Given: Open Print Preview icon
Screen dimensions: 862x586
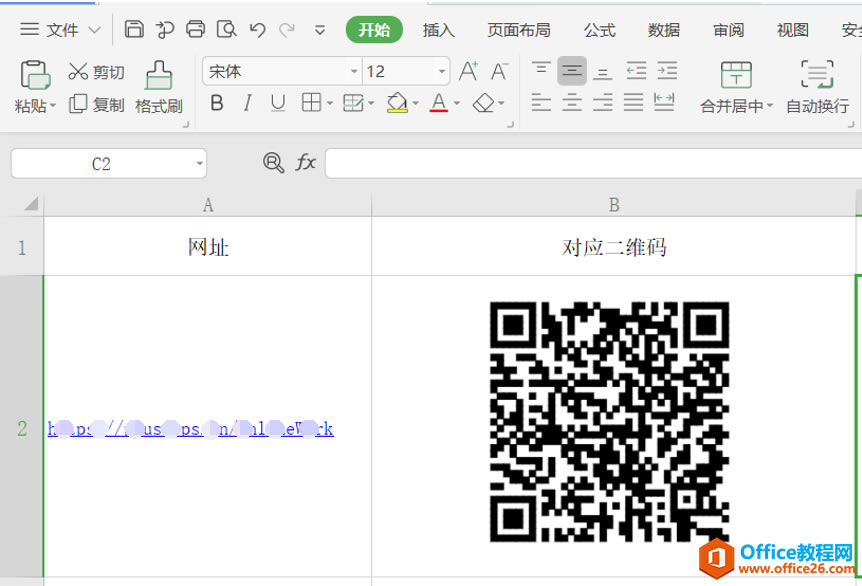Looking at the screenshot, I should [x=226, y=29].
